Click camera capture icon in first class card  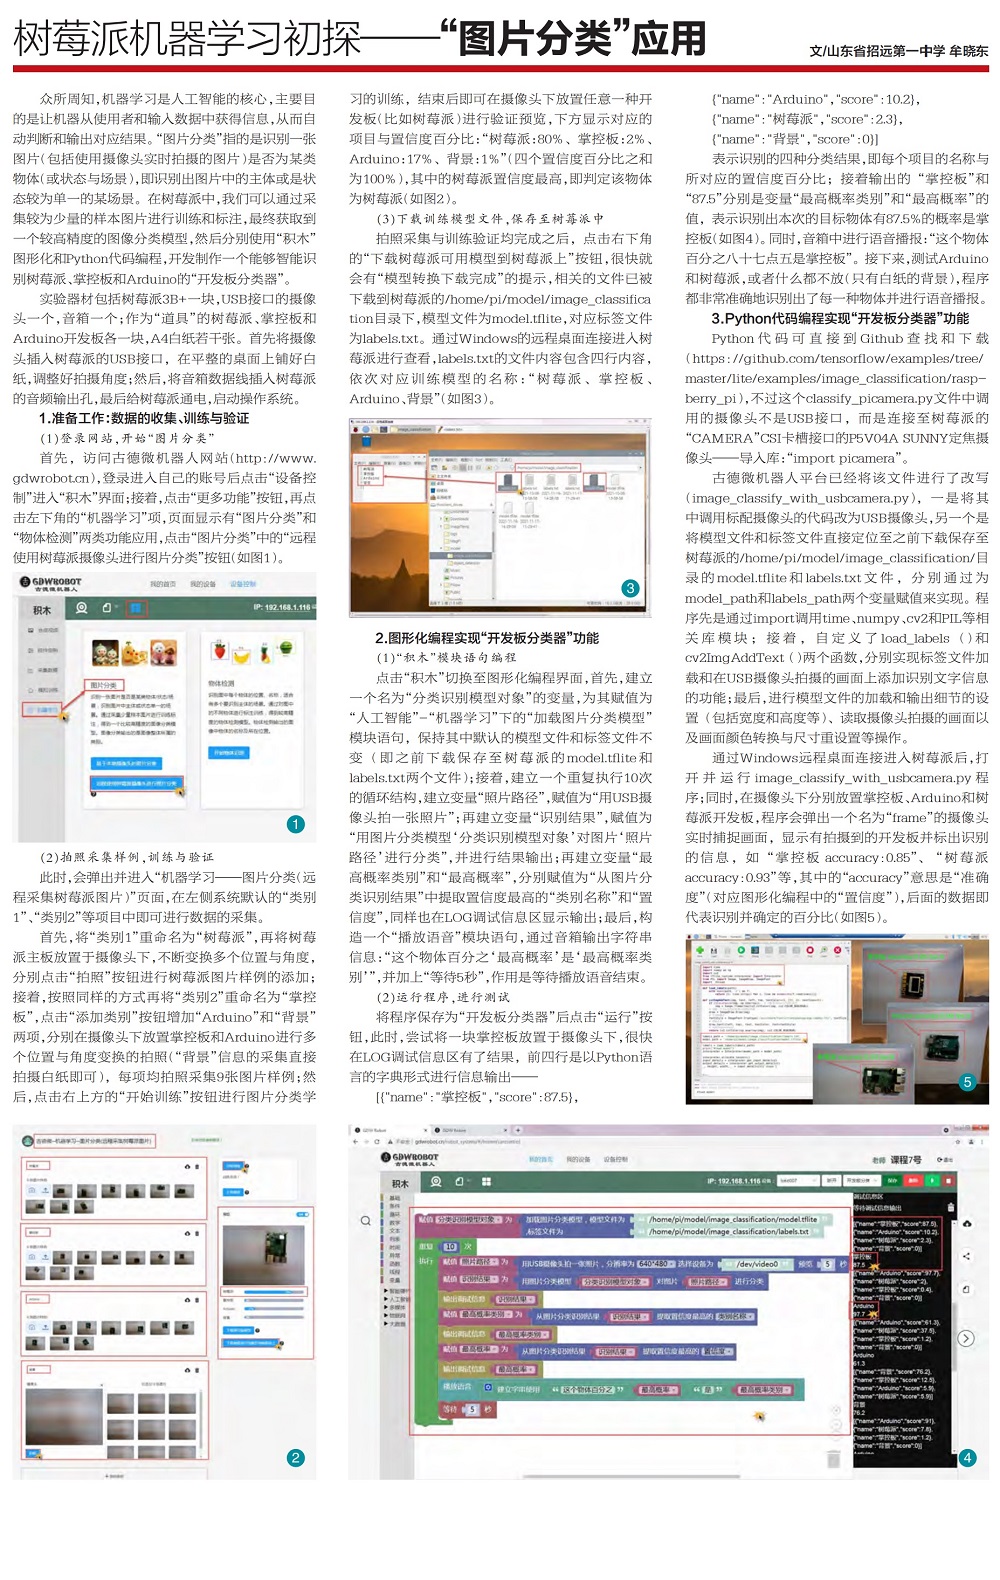(x=32, y=1190)
